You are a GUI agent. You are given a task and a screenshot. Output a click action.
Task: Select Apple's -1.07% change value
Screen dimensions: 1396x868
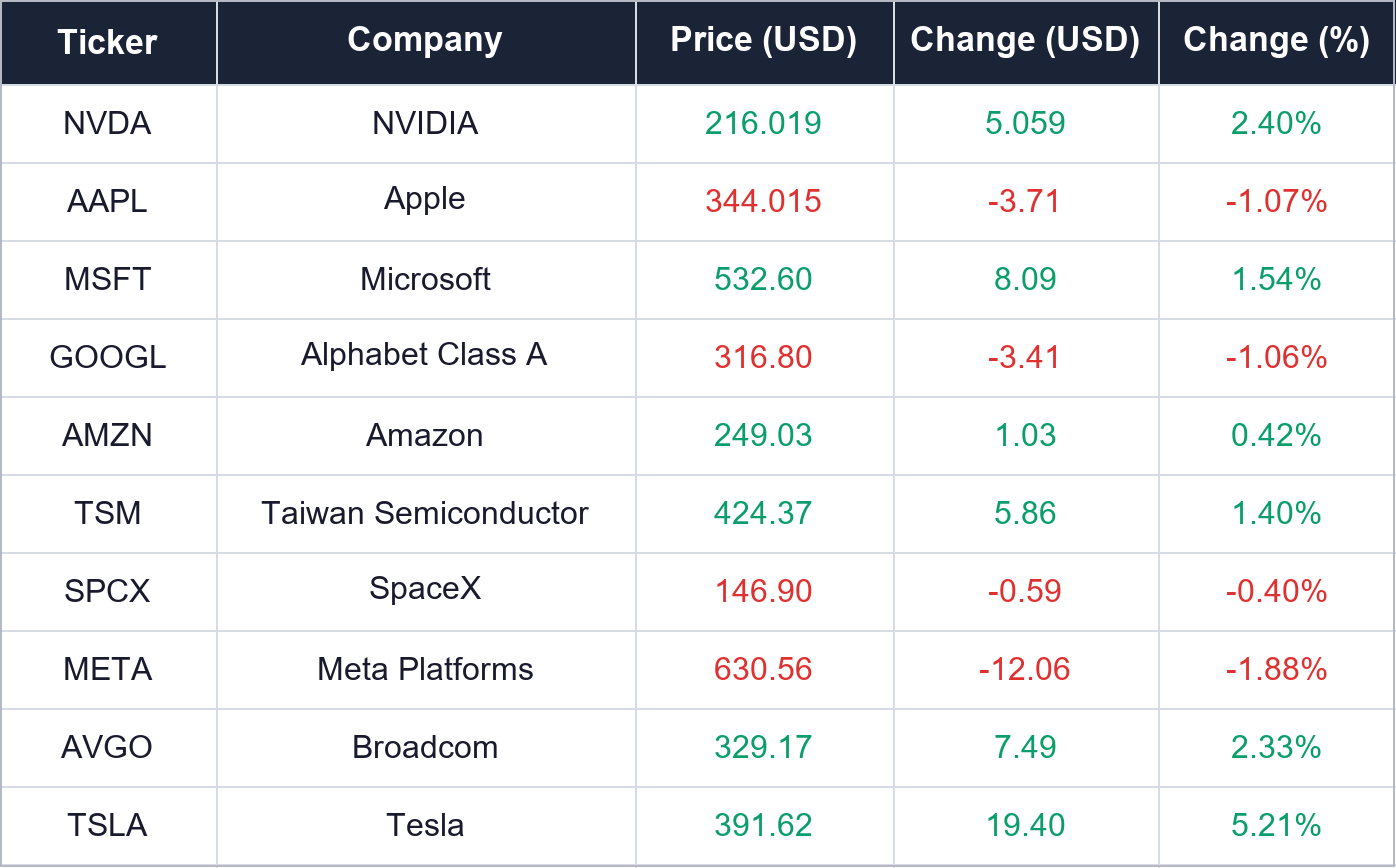tap(1277, 201)
